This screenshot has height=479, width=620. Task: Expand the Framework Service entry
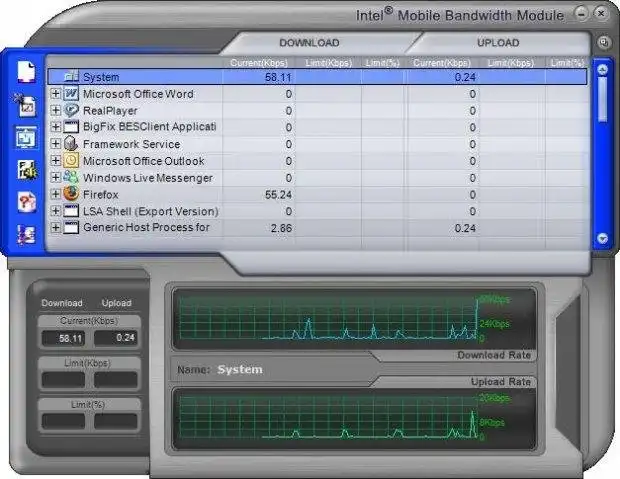click(56, 144)
